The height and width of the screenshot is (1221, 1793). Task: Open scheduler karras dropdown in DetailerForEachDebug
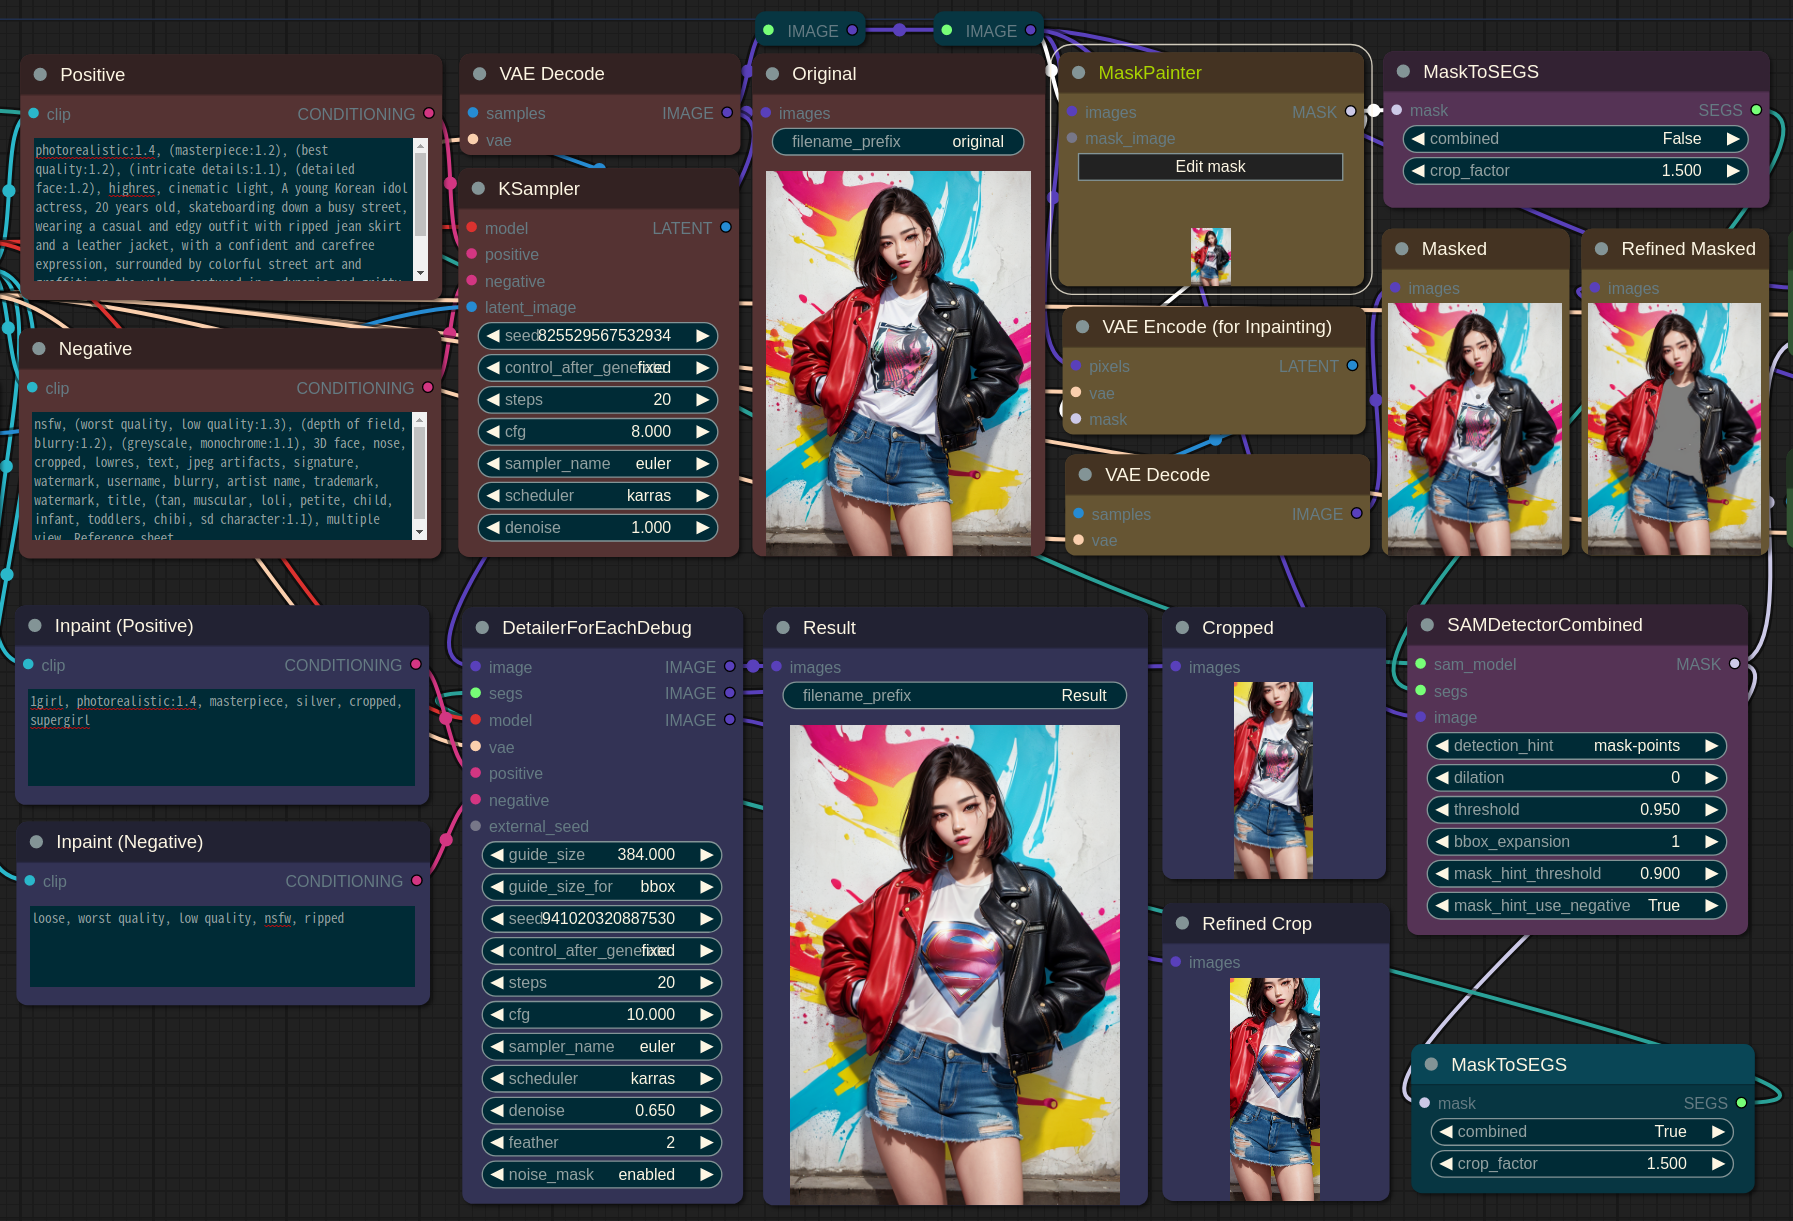tap(601, 1079)
